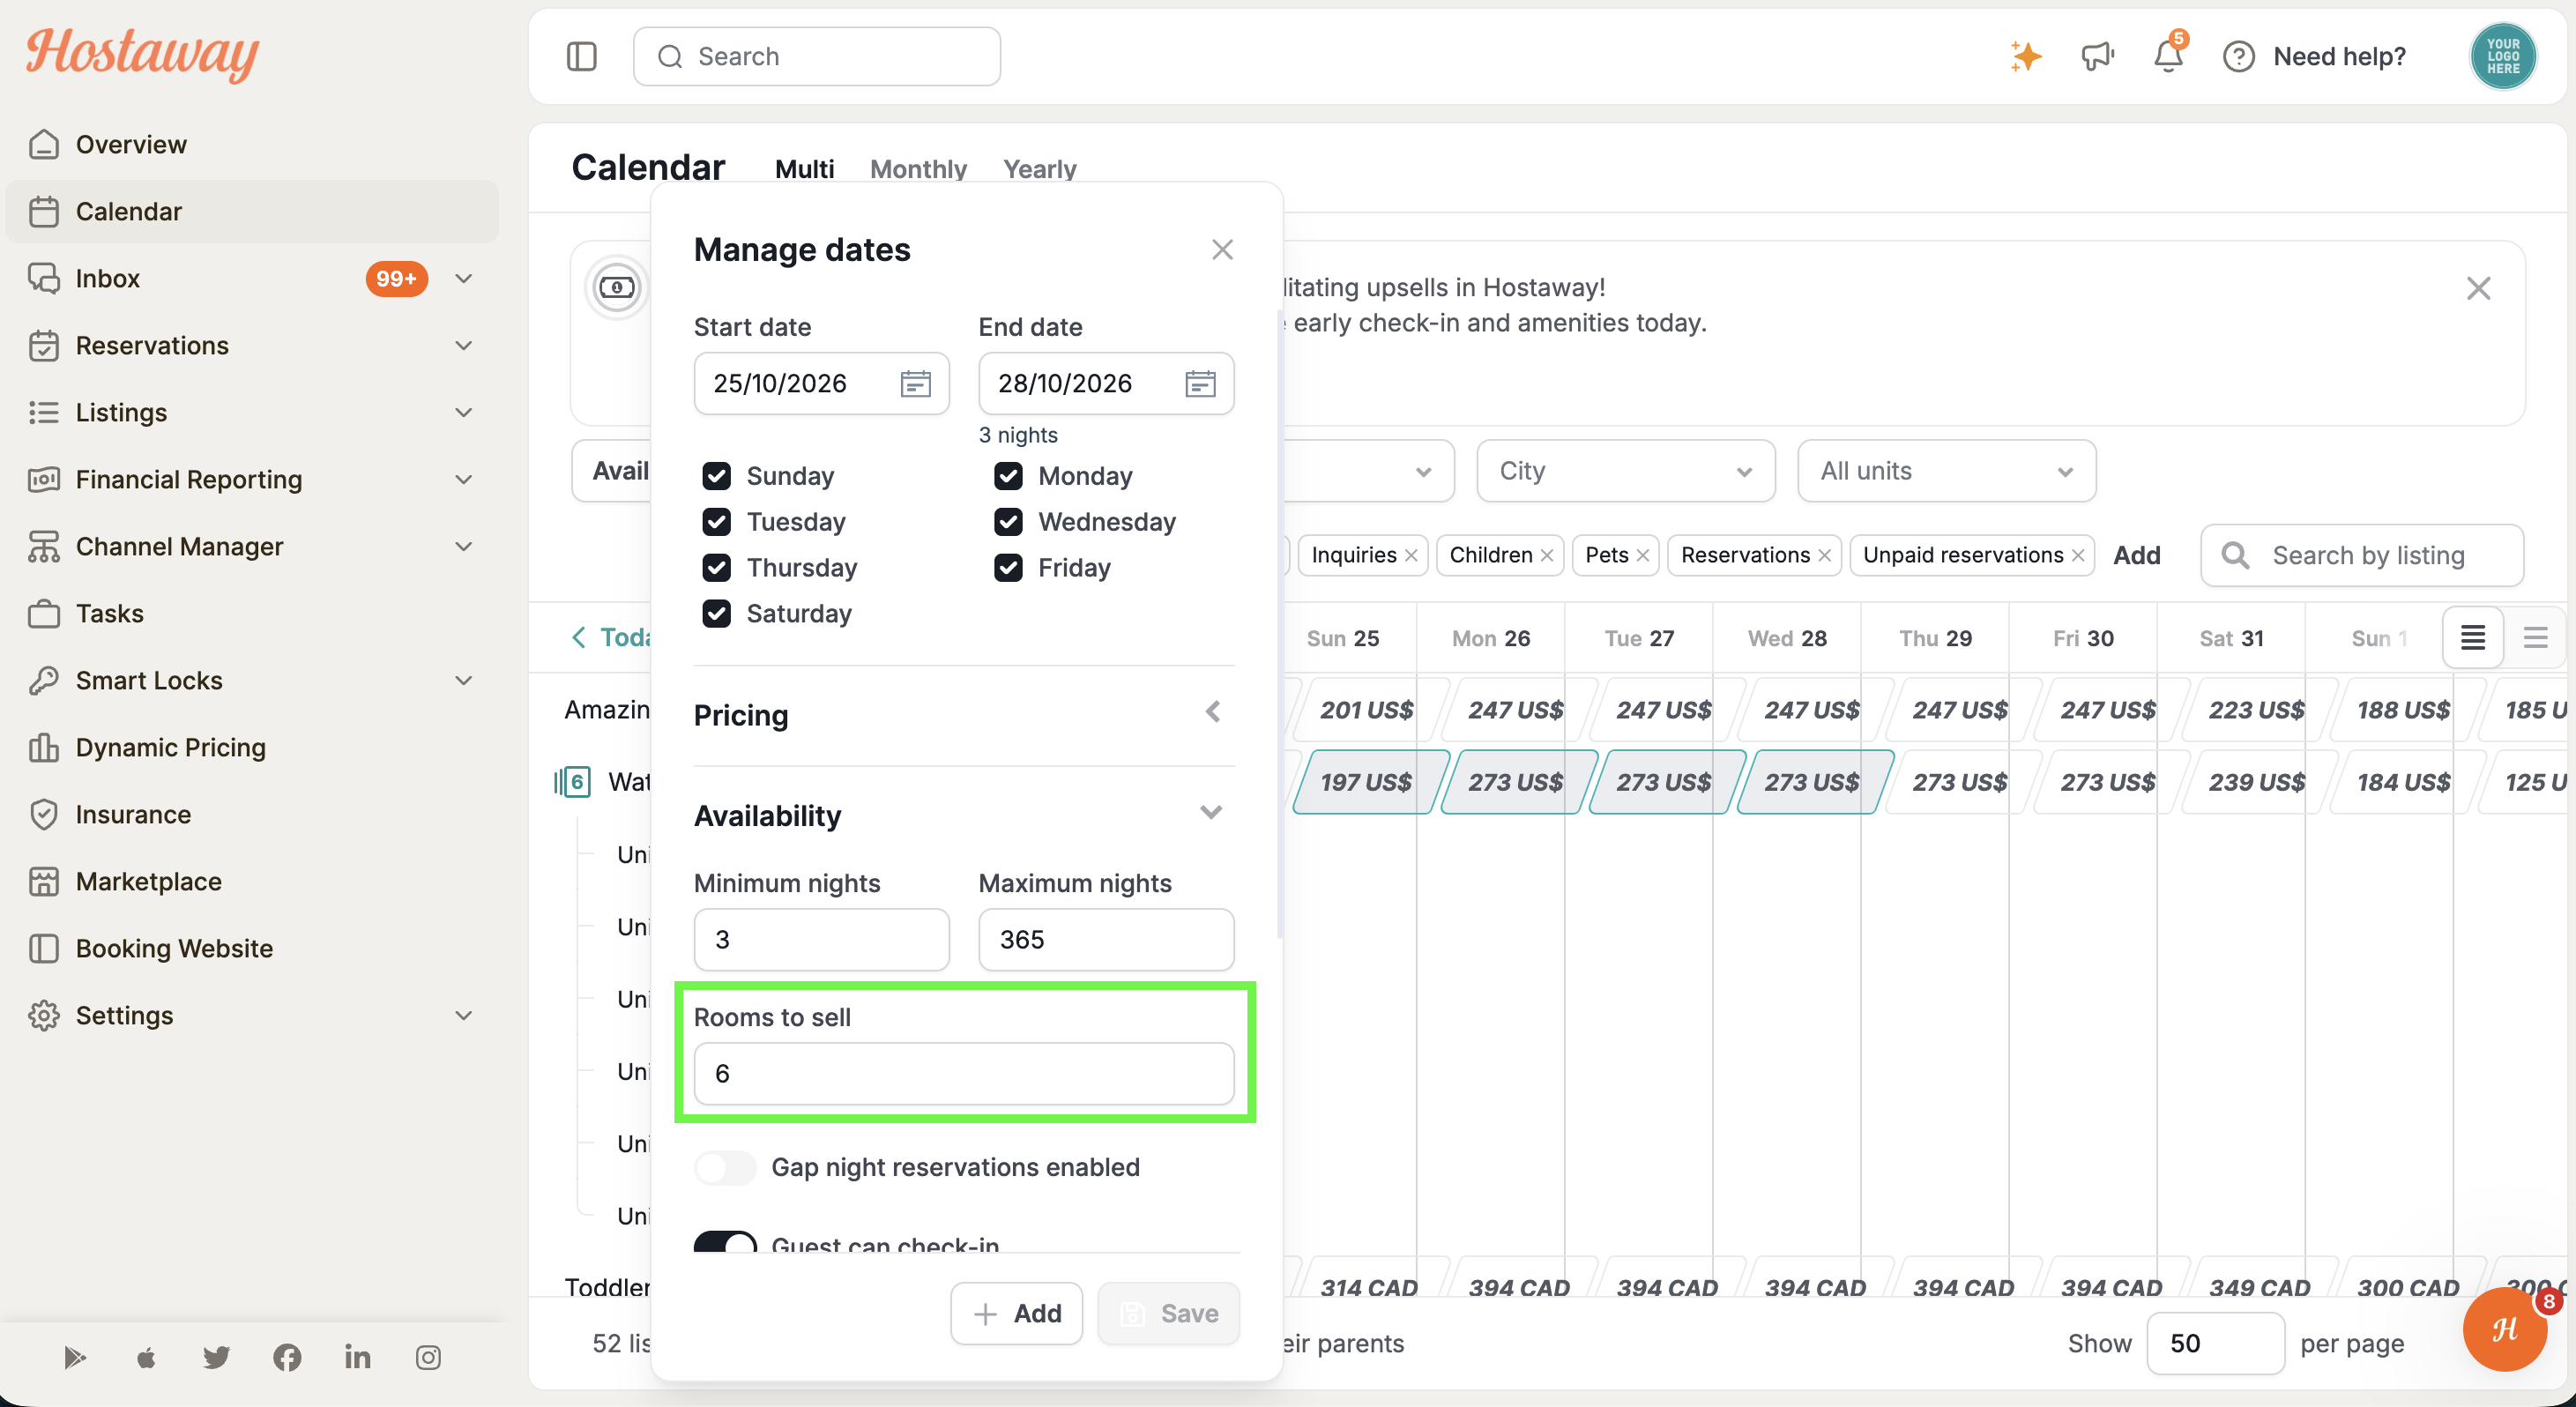Open the notifications bell
Image resolution: width=2576 pixels, height=1407 pixels.
2168,56
